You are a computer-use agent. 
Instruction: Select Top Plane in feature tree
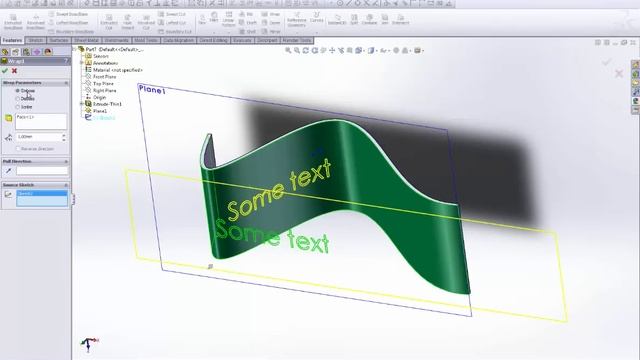pyautogui.click(x=103, y=84)
